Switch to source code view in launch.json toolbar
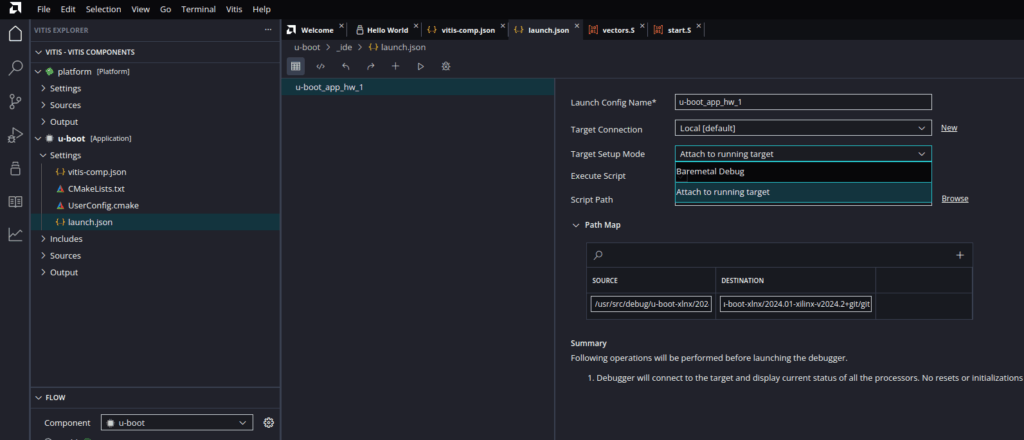The width and height of the screenshot is (1024, 440). (x=321, y=66)
